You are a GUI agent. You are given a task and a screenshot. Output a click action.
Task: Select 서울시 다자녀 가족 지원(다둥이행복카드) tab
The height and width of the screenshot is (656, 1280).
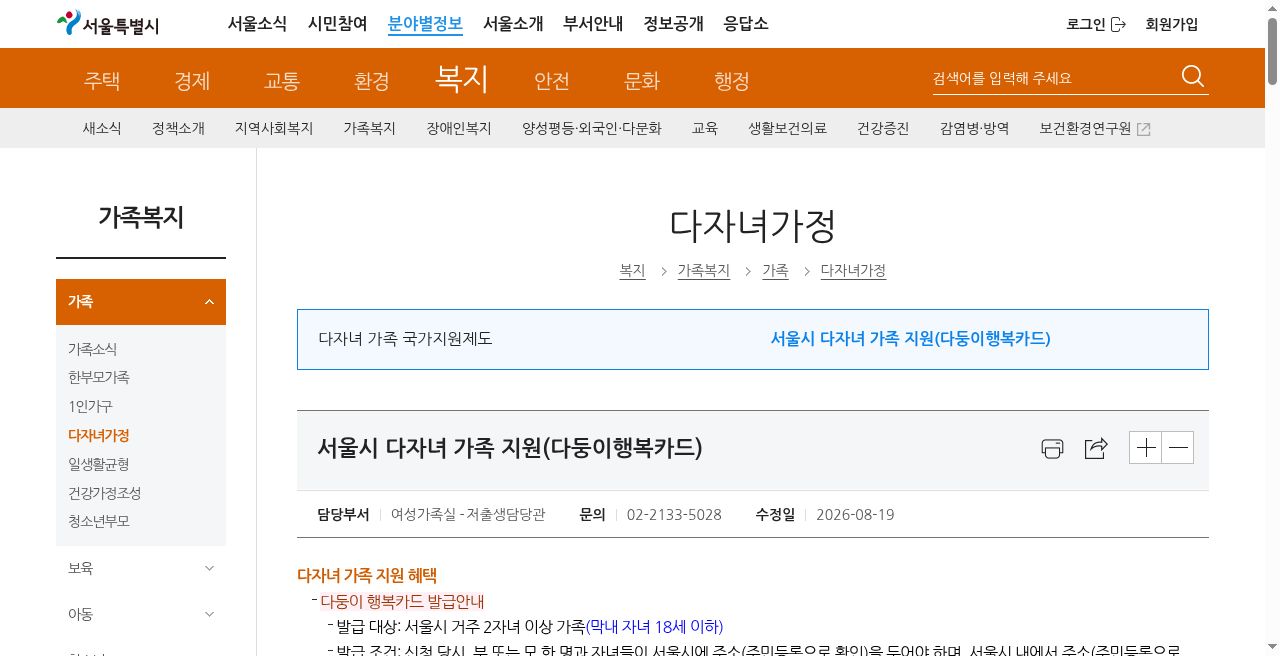pos(910,339)
